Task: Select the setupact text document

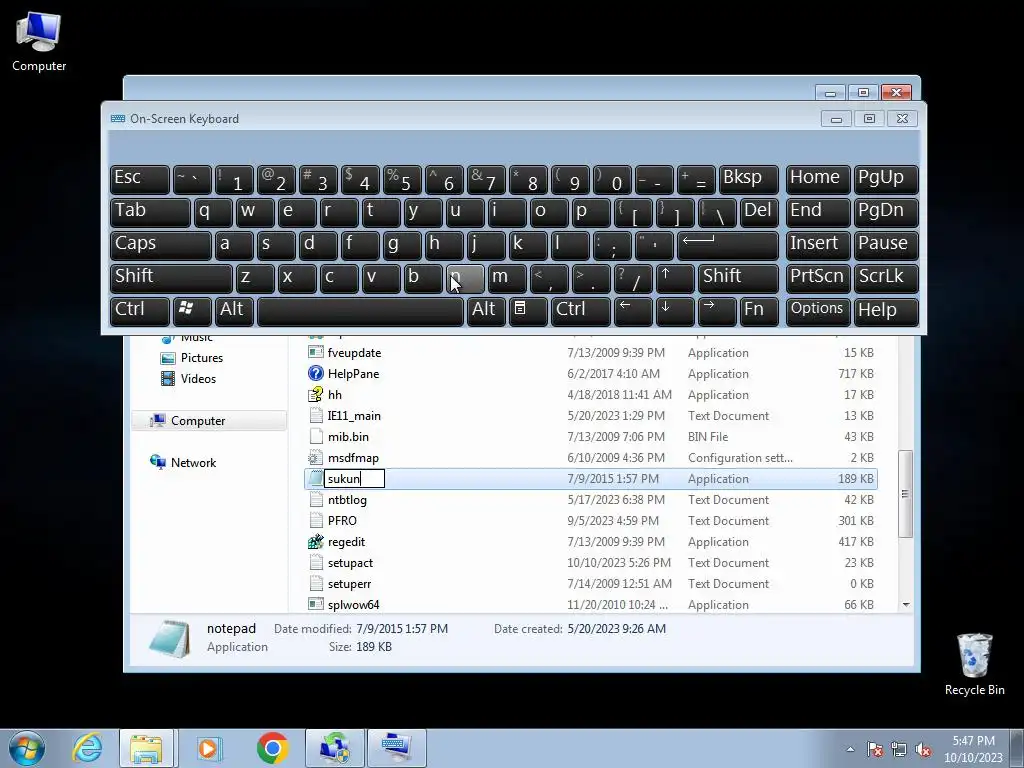Action: tap(350, 563)
